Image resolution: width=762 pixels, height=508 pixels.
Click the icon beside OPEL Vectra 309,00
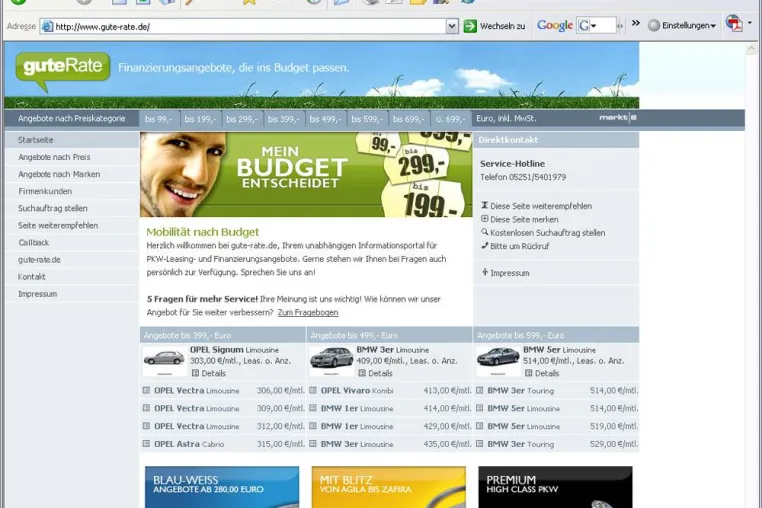146,408
